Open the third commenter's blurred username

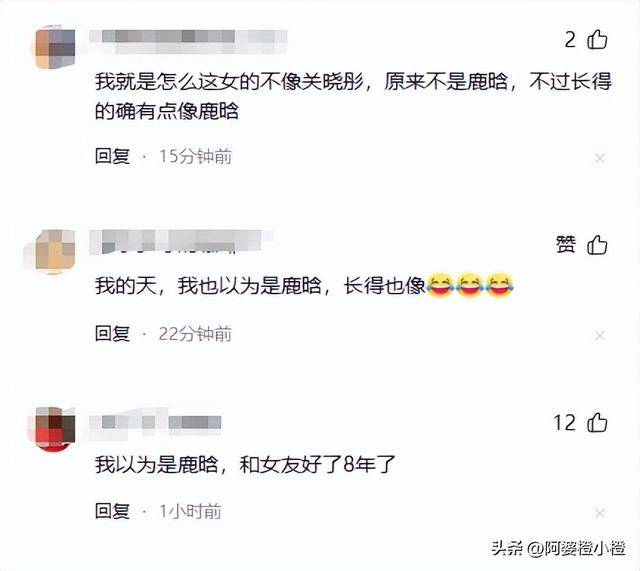tap(156, 422)
